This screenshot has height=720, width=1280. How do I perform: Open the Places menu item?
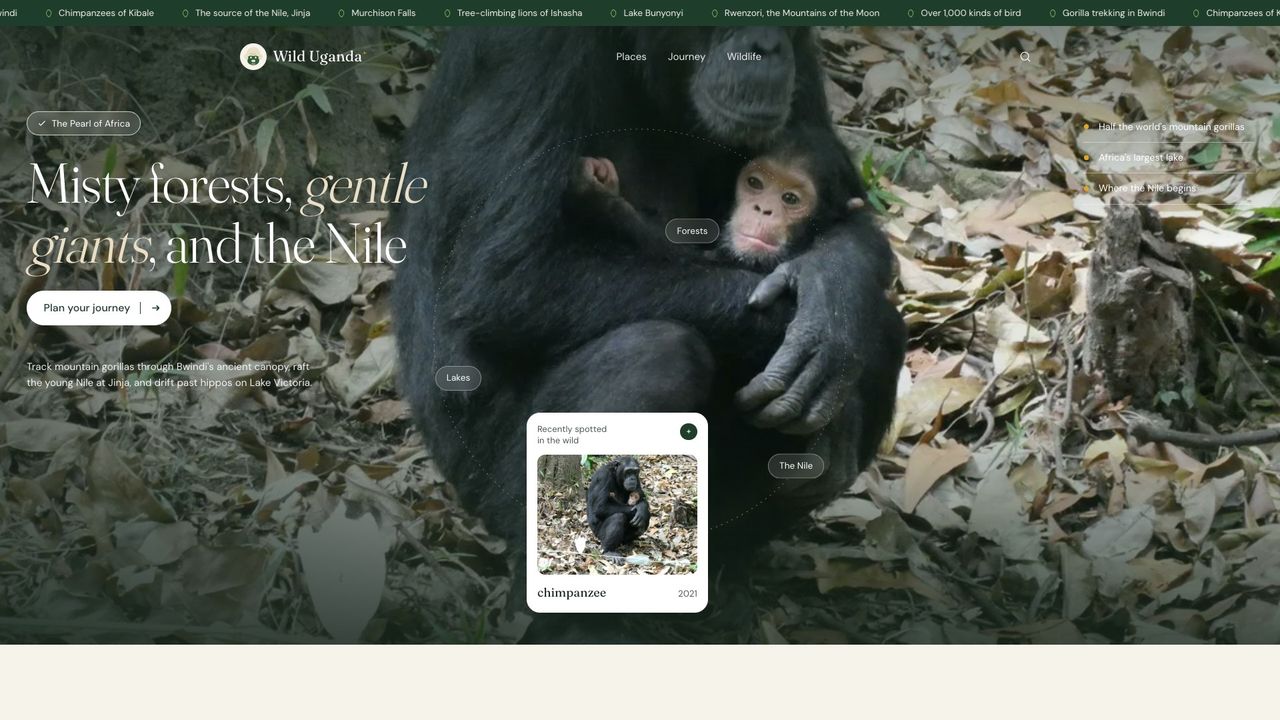(631, 57)
